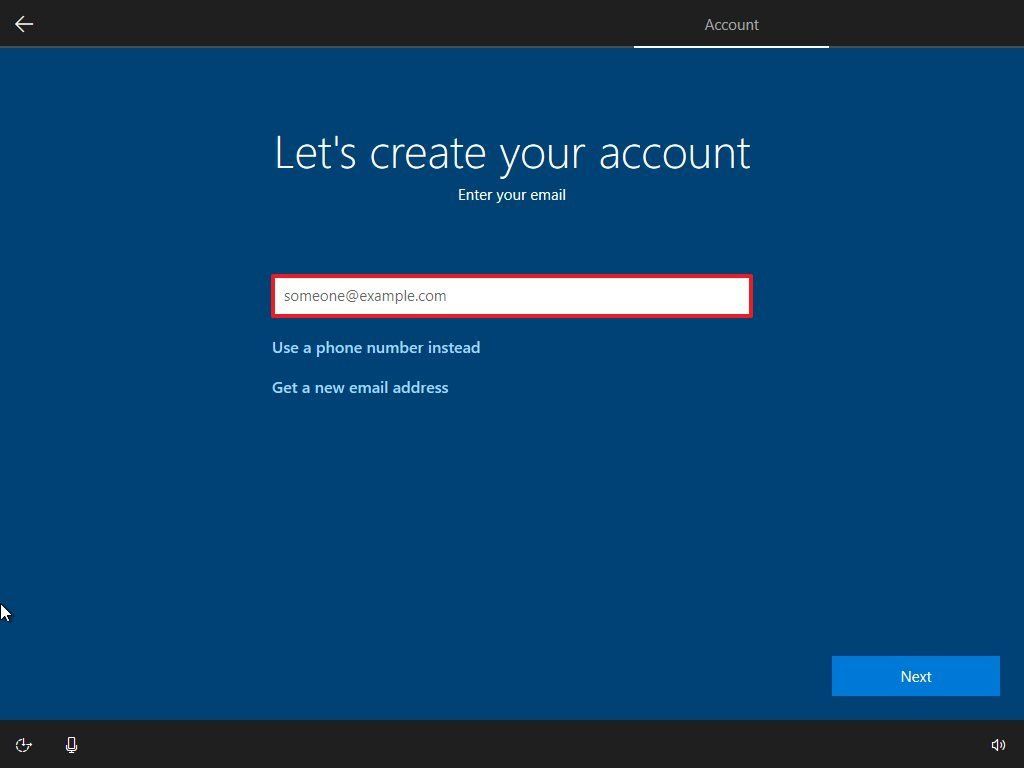Screen dimensions: 1024x768
Task: Click the phone number sign-in option
Action: 376,347
